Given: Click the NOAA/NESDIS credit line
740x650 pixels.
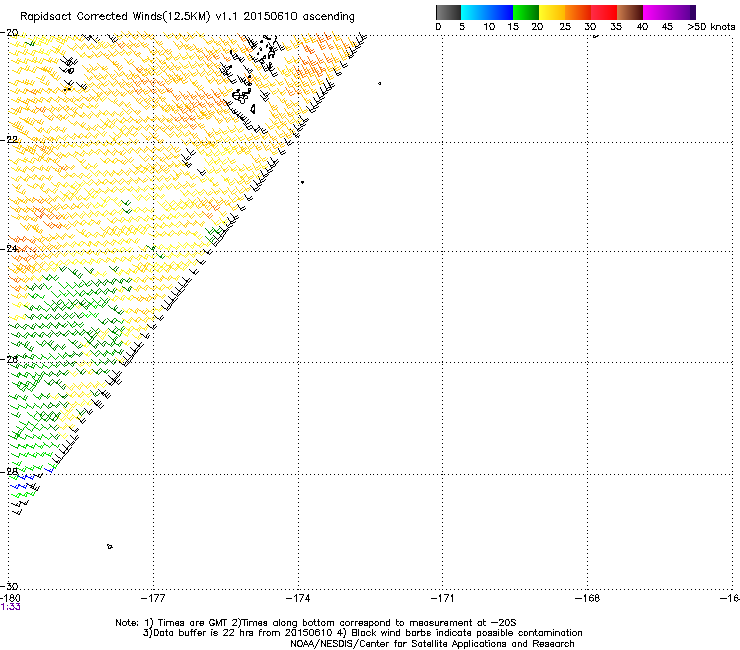Looking at the screenshot, I should (432, 644).
